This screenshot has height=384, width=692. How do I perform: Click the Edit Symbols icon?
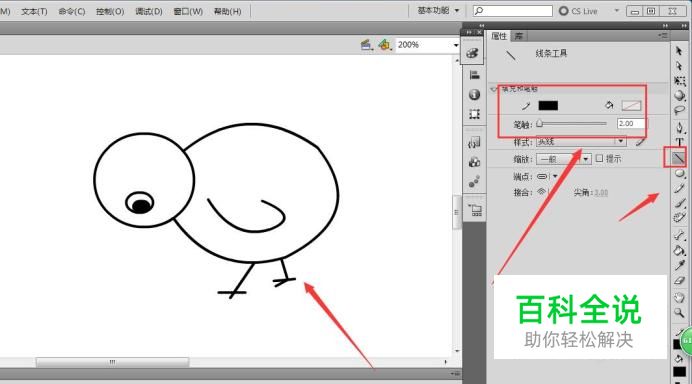384,45
